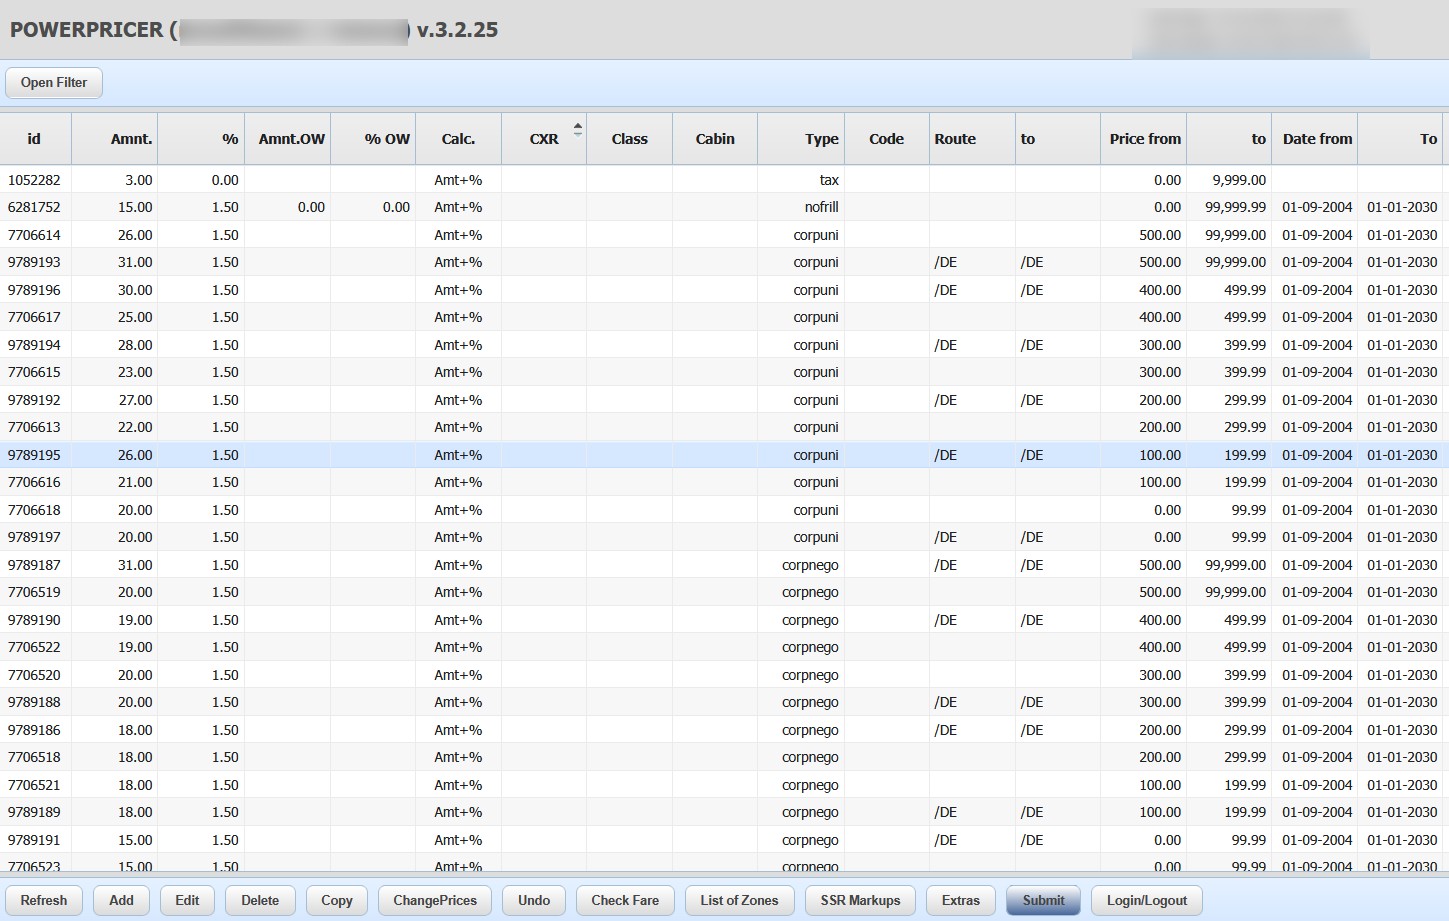
Task: Show the List of Zones
Action: click(739, 900)
